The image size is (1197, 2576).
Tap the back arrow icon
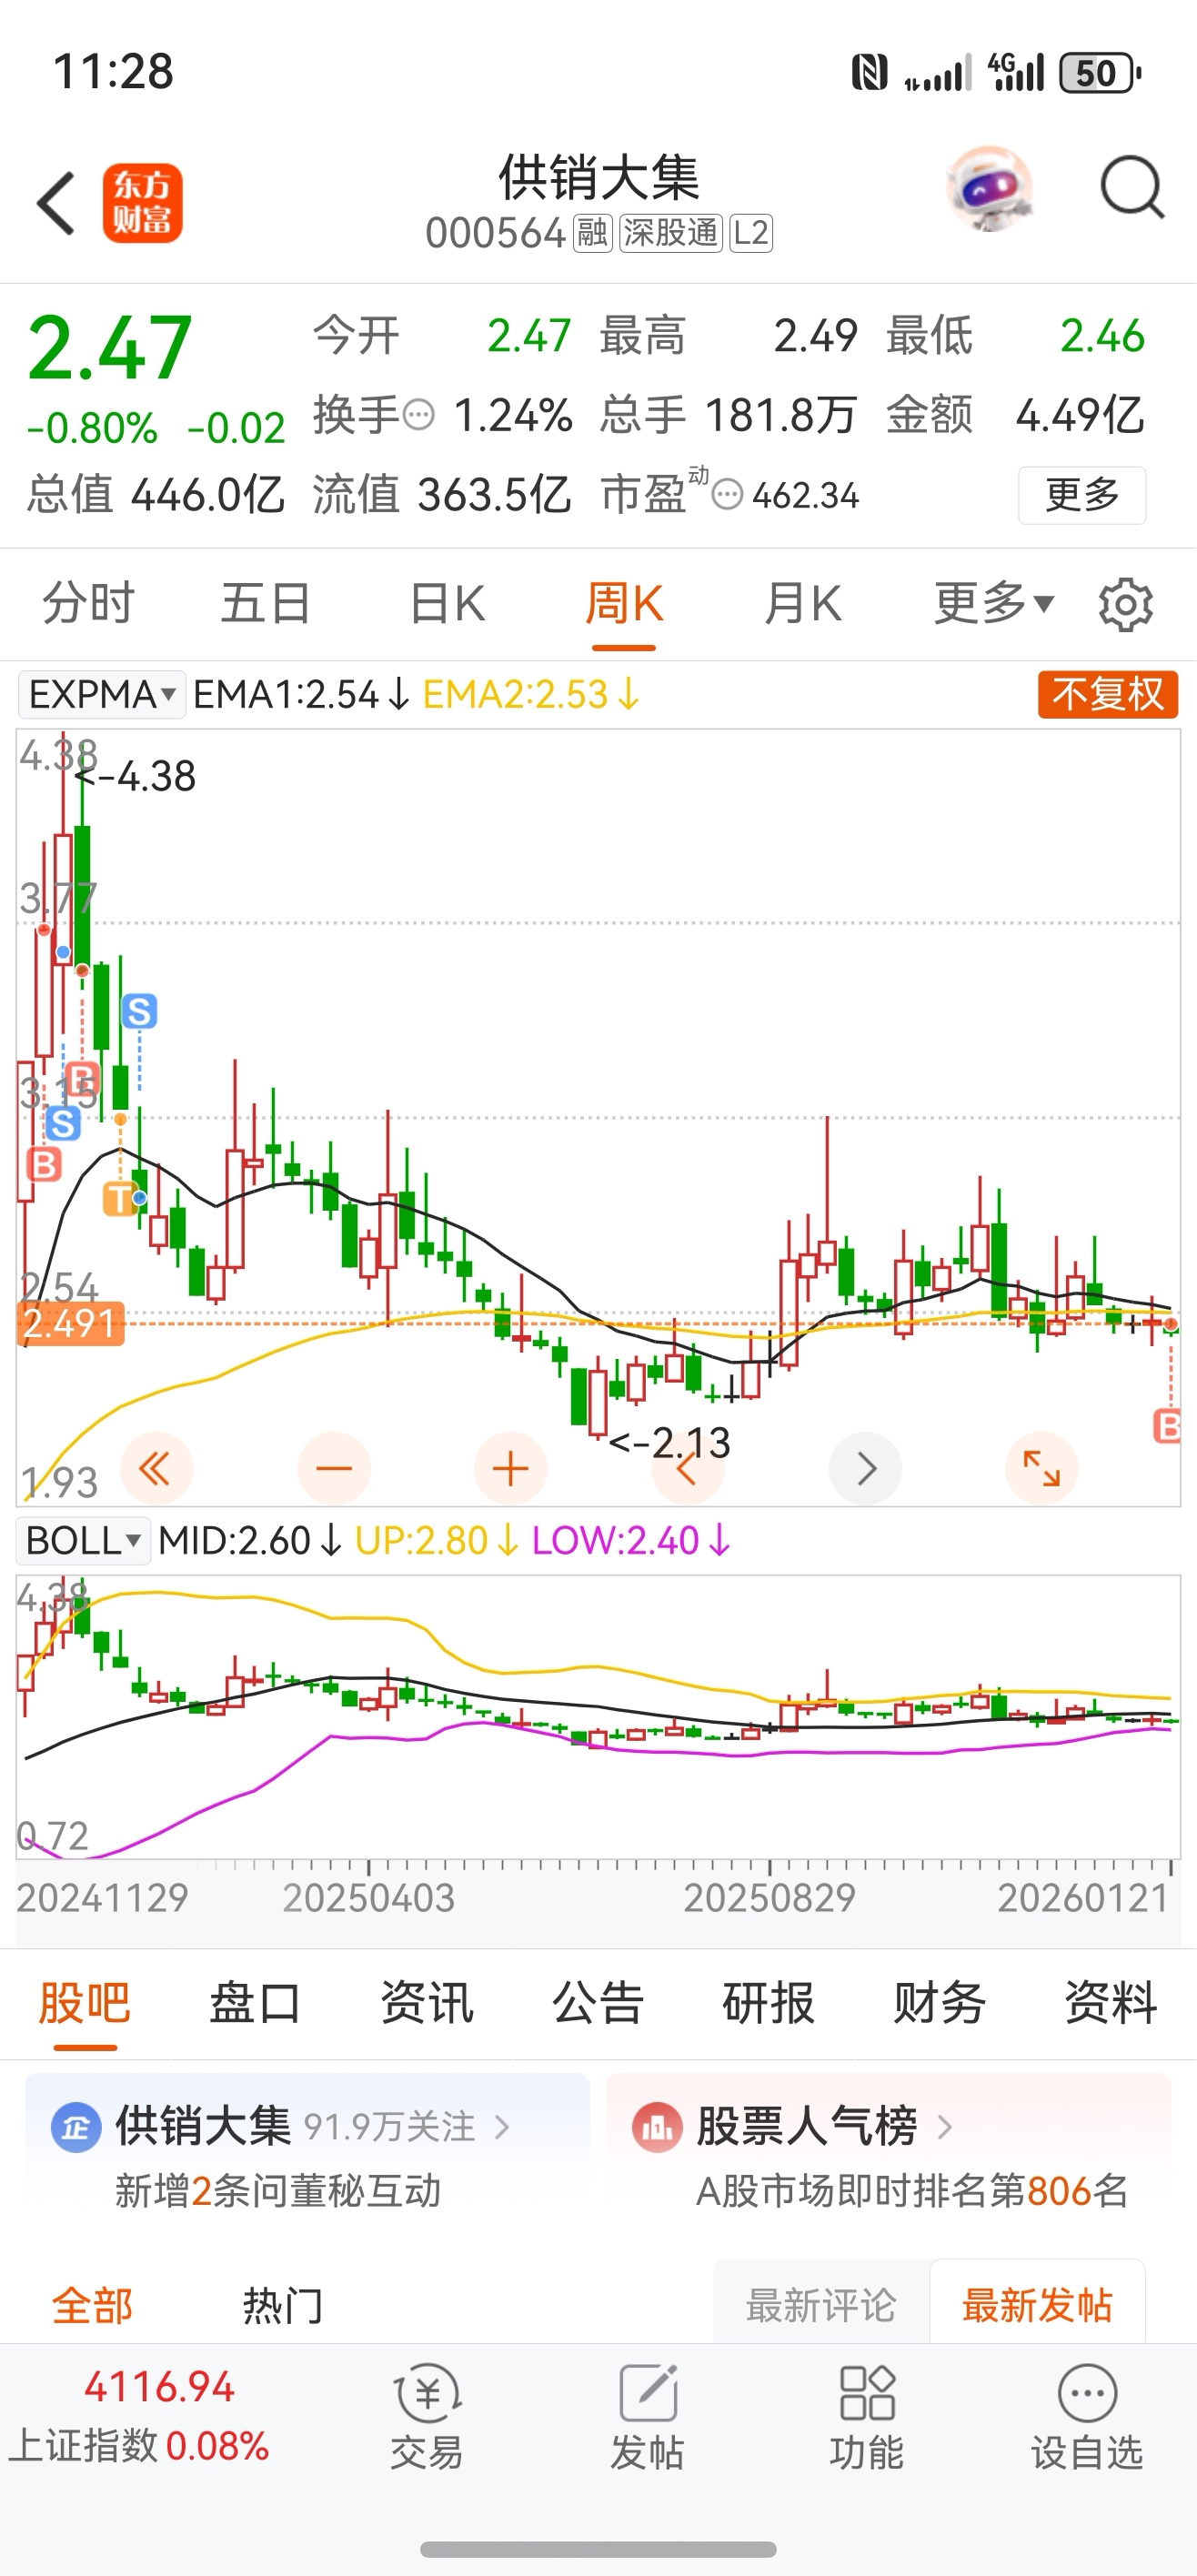click(56, 203)
